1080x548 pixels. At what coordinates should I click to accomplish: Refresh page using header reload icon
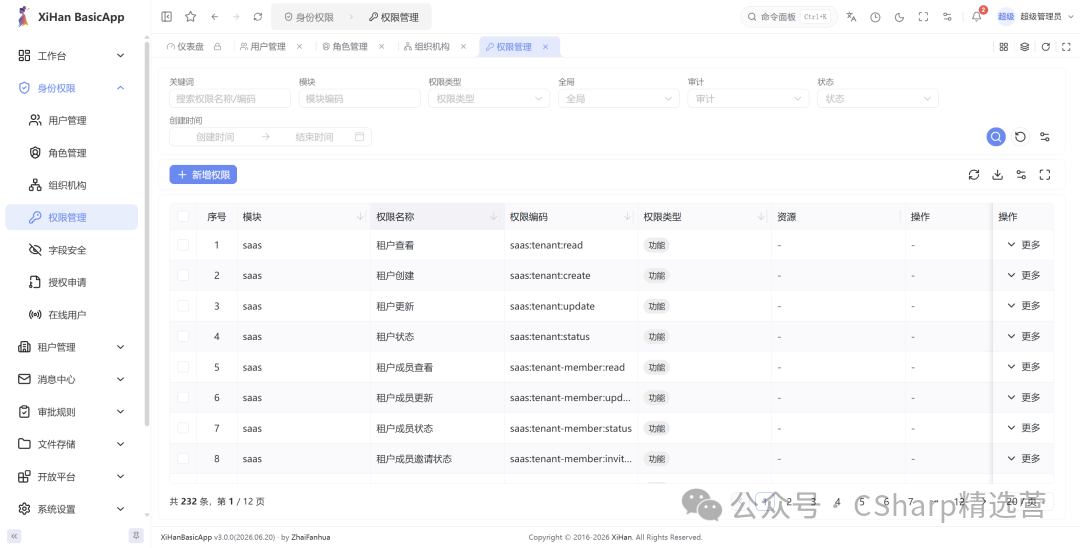click(258, 17)
